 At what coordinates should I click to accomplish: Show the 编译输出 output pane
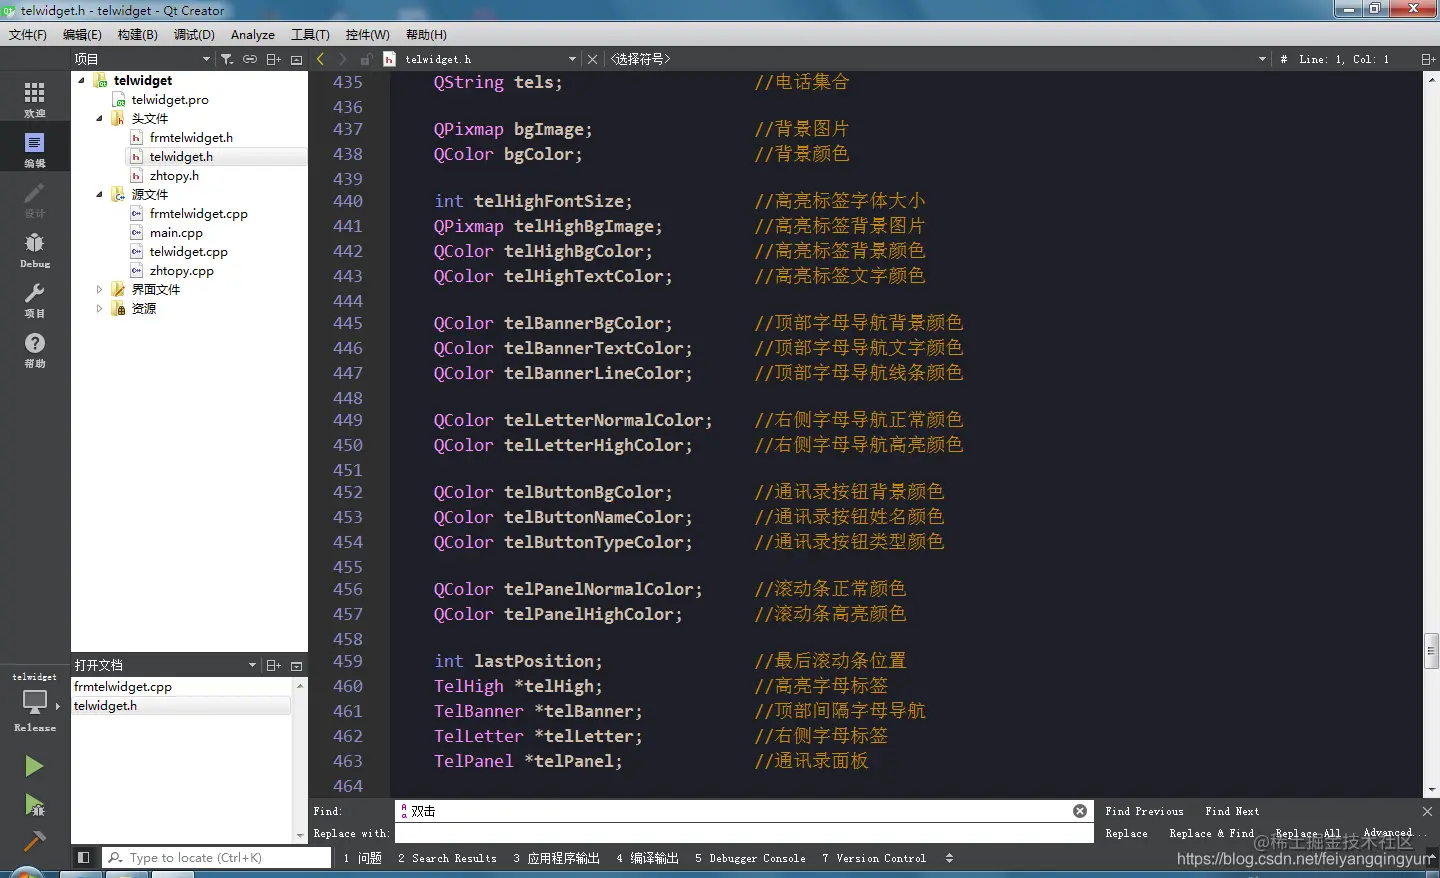pyautogui.click(x=648, y=858)
